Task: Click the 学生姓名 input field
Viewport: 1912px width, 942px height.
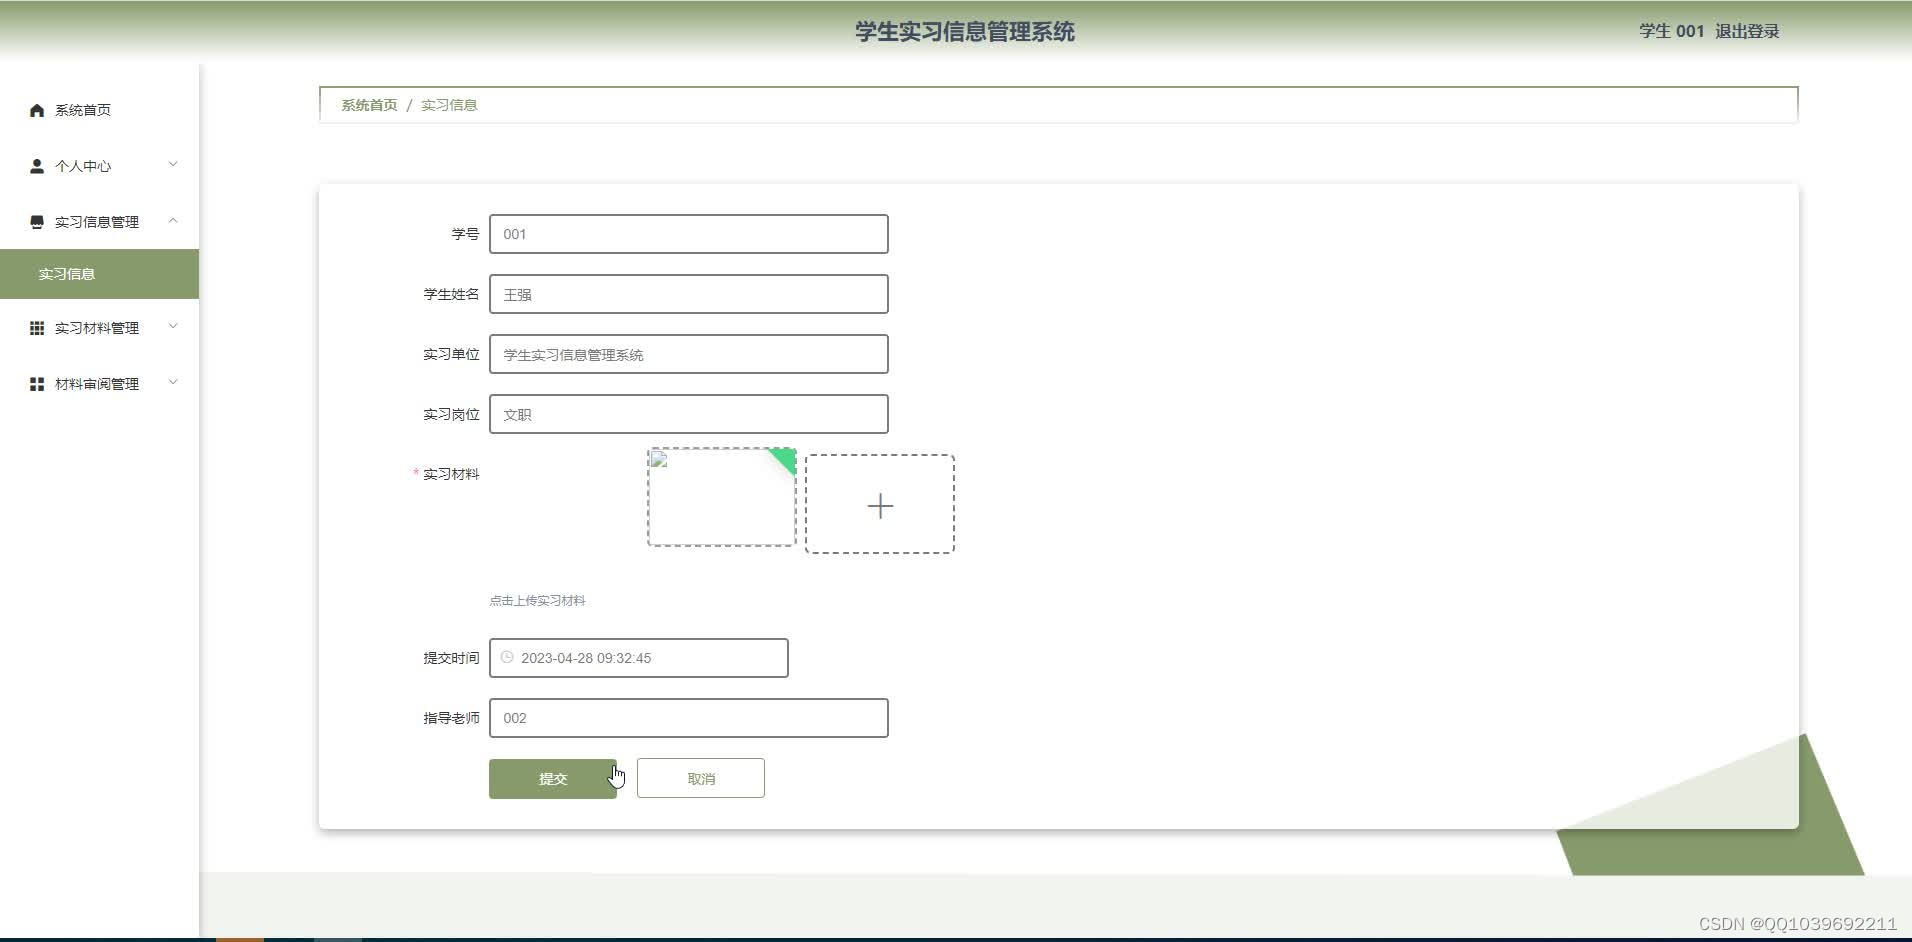Action: (x=689, y=294)
